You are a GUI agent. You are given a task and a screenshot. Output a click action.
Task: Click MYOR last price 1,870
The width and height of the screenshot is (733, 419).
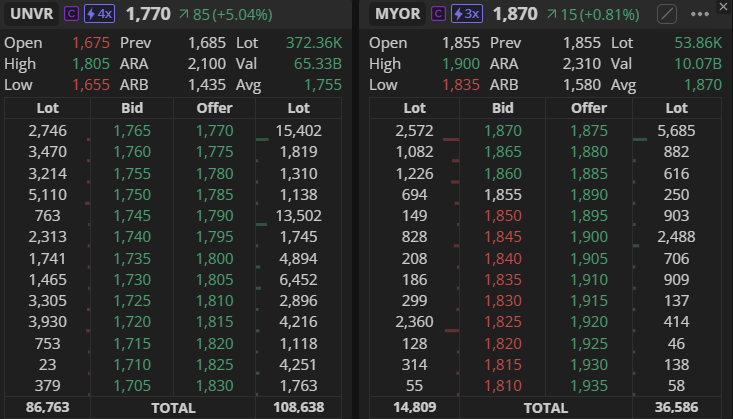pos(515,14)
